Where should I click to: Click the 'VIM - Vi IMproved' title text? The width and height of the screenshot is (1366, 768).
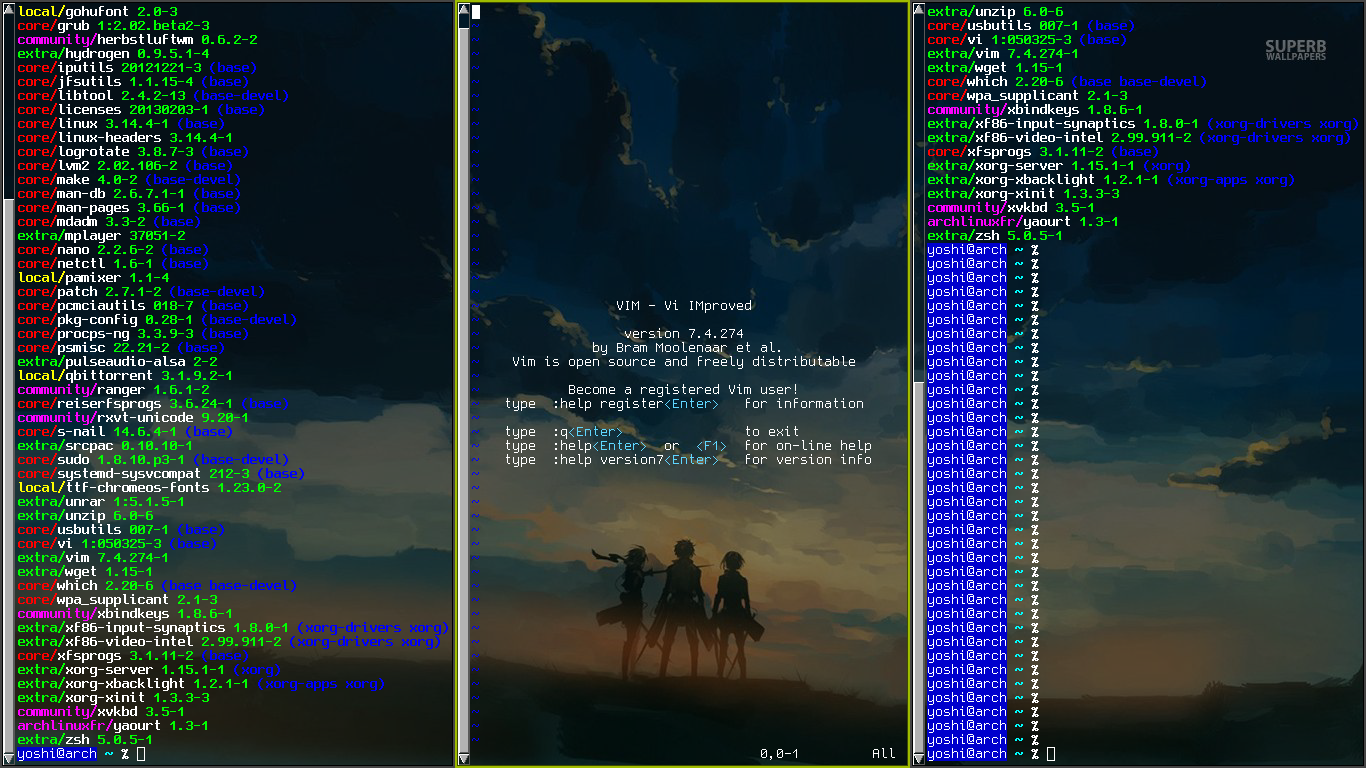(683, 306)
